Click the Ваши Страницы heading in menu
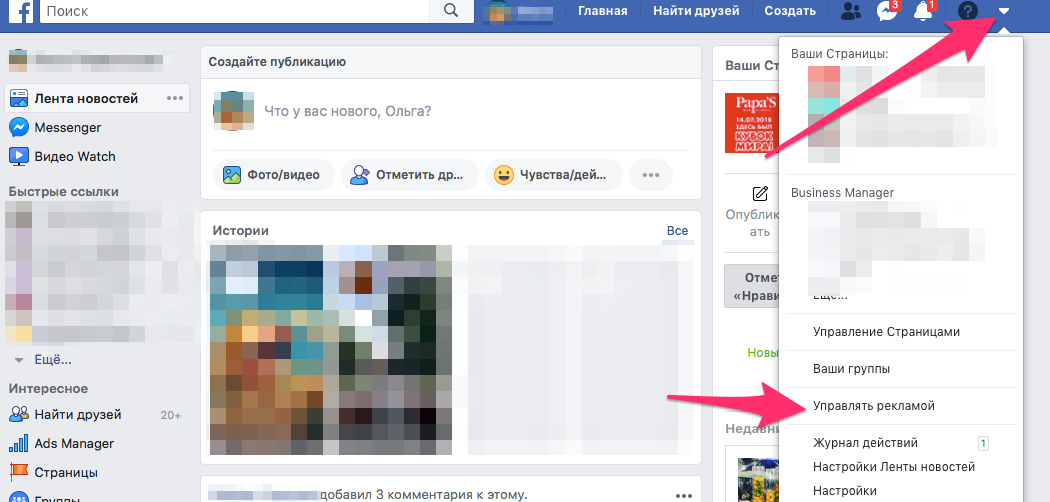The image size is (1050, 502). (839, 54)
